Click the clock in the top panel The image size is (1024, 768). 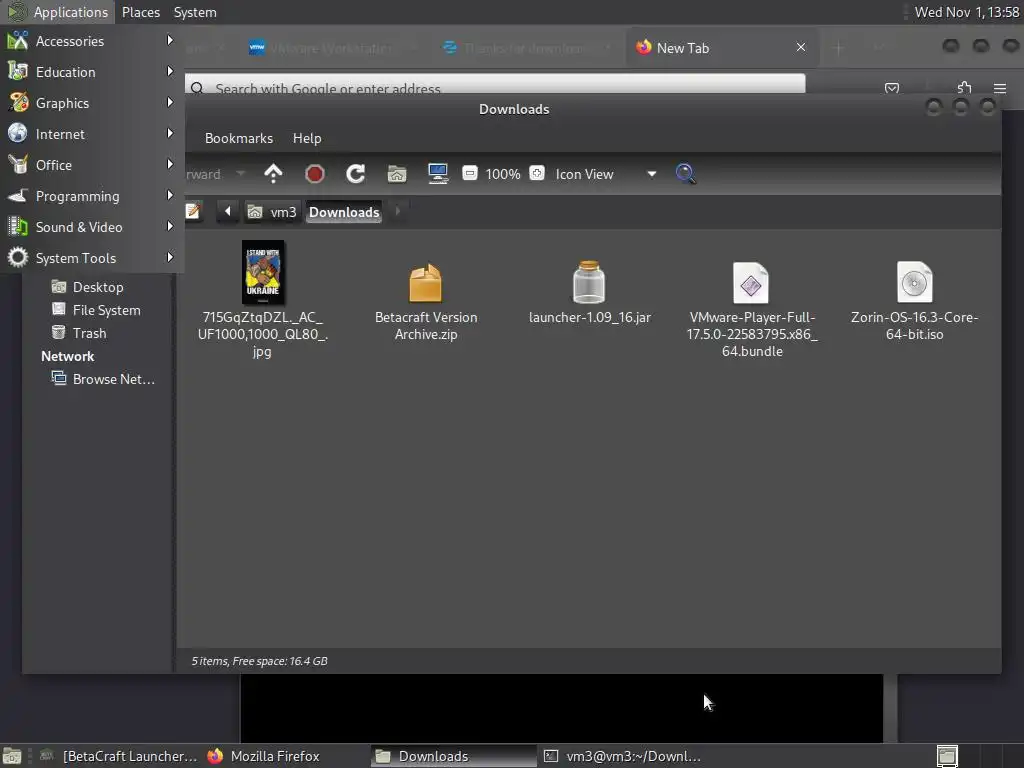(x=966, y=12)
